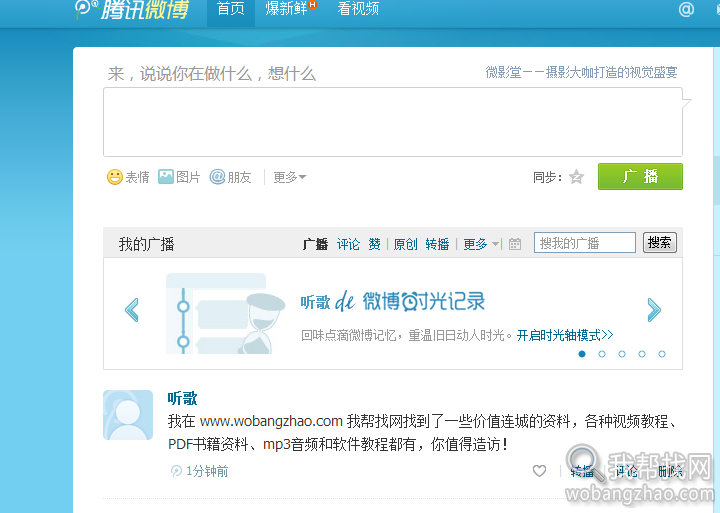Insert an emoticon via 表情
Screen dimensions: 720x513
128,177
